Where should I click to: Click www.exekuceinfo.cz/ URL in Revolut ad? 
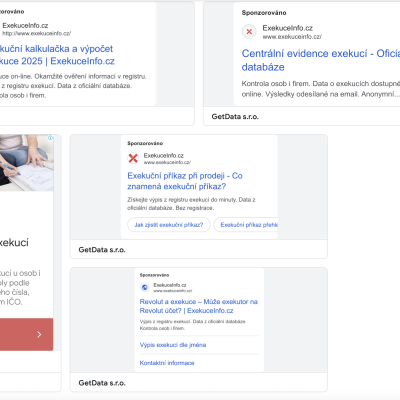(173, 291)
